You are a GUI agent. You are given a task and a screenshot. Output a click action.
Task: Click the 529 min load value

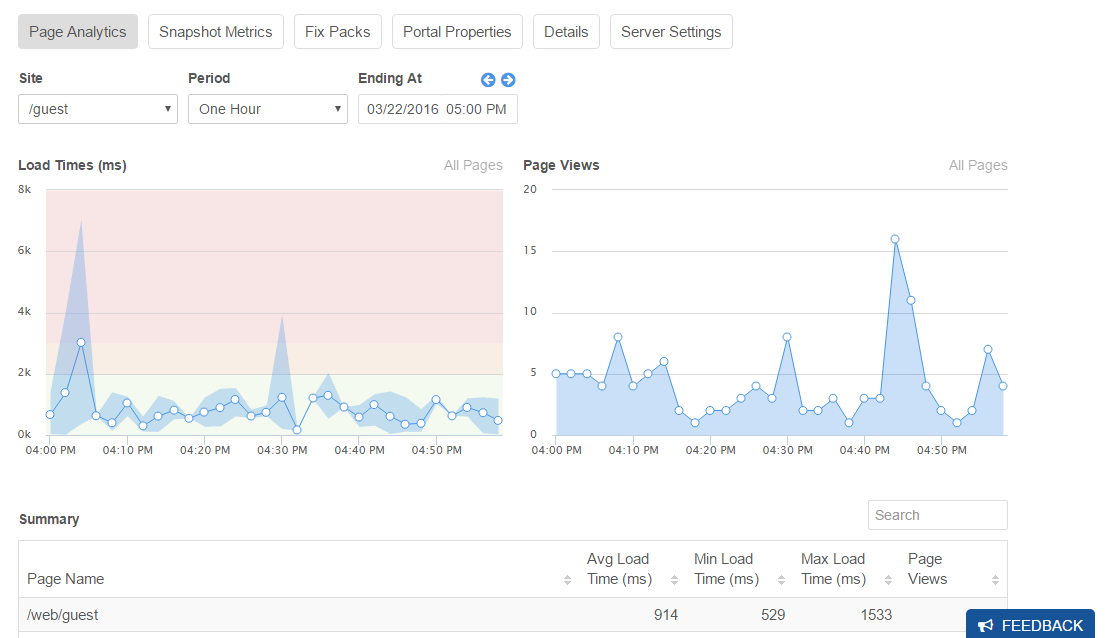point(773,615)
